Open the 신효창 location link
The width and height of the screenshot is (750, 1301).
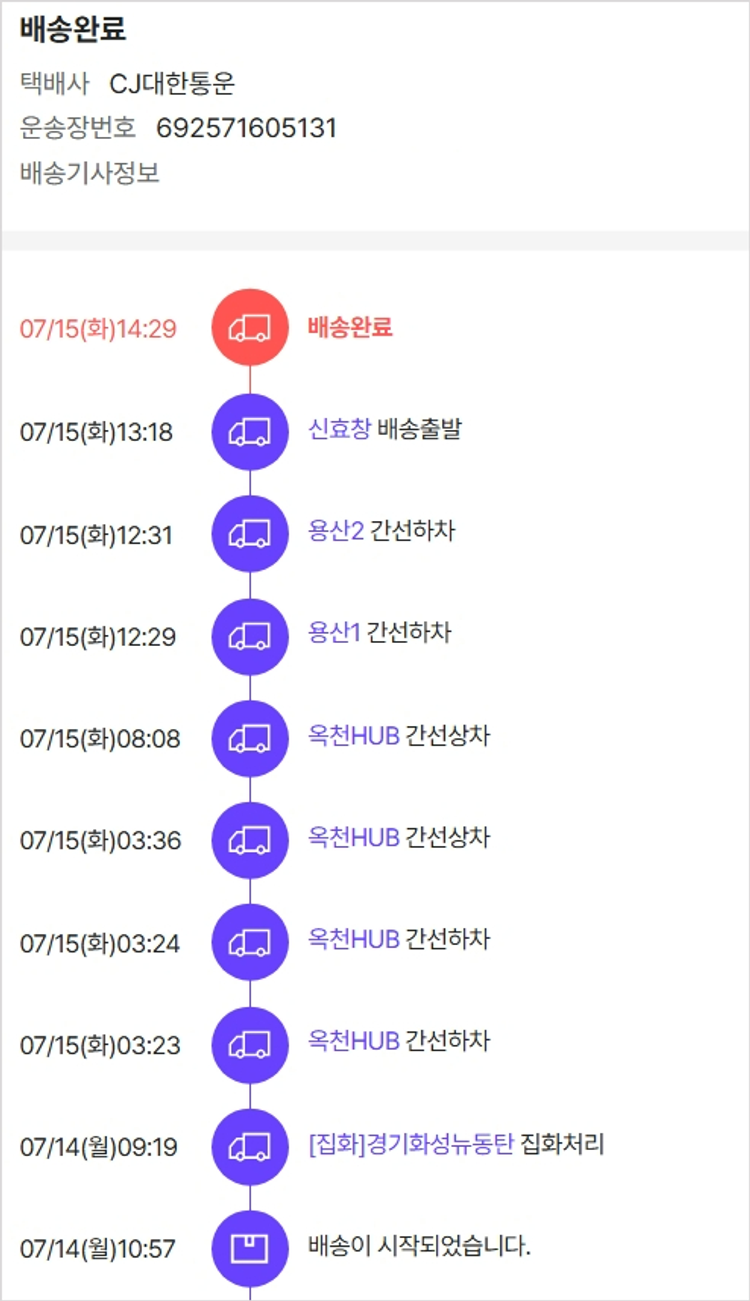(340, 430)
